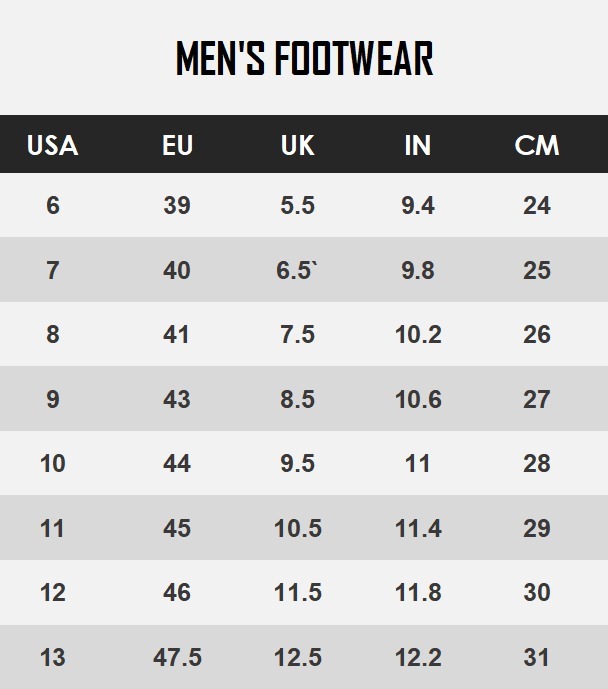608x689 pixels.
Task: Select the EU column header
Action: pyautogui.click(x=177, y=145)
